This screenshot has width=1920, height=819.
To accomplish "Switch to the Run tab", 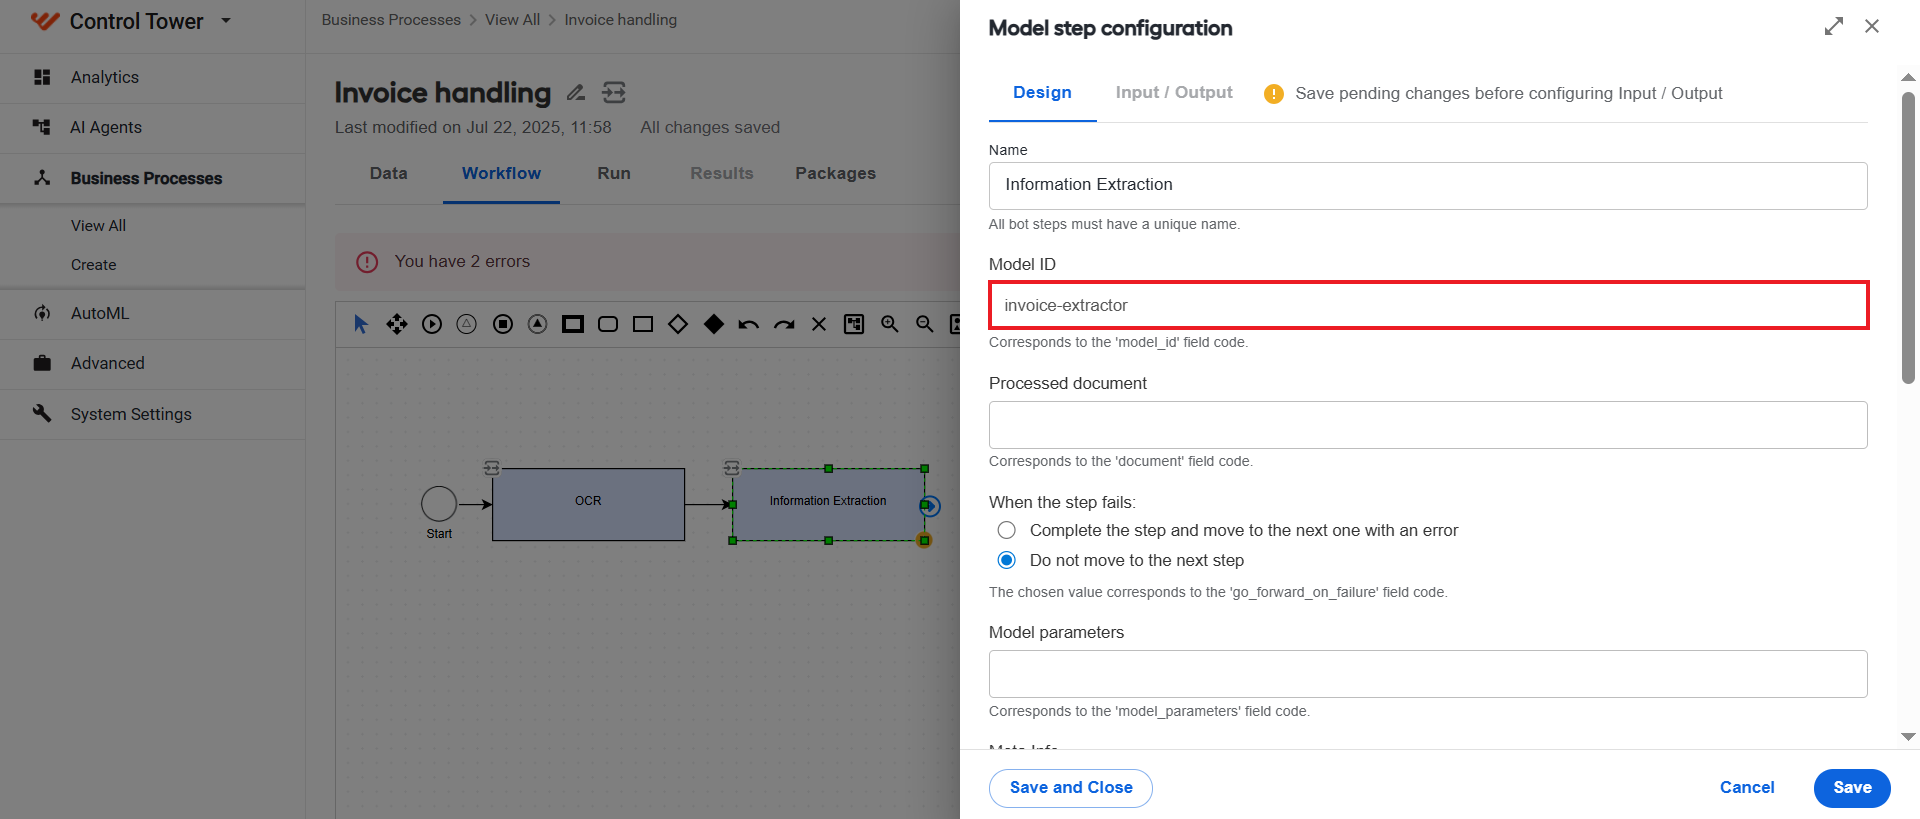I will pyautogui.click(x=614, y=174).
